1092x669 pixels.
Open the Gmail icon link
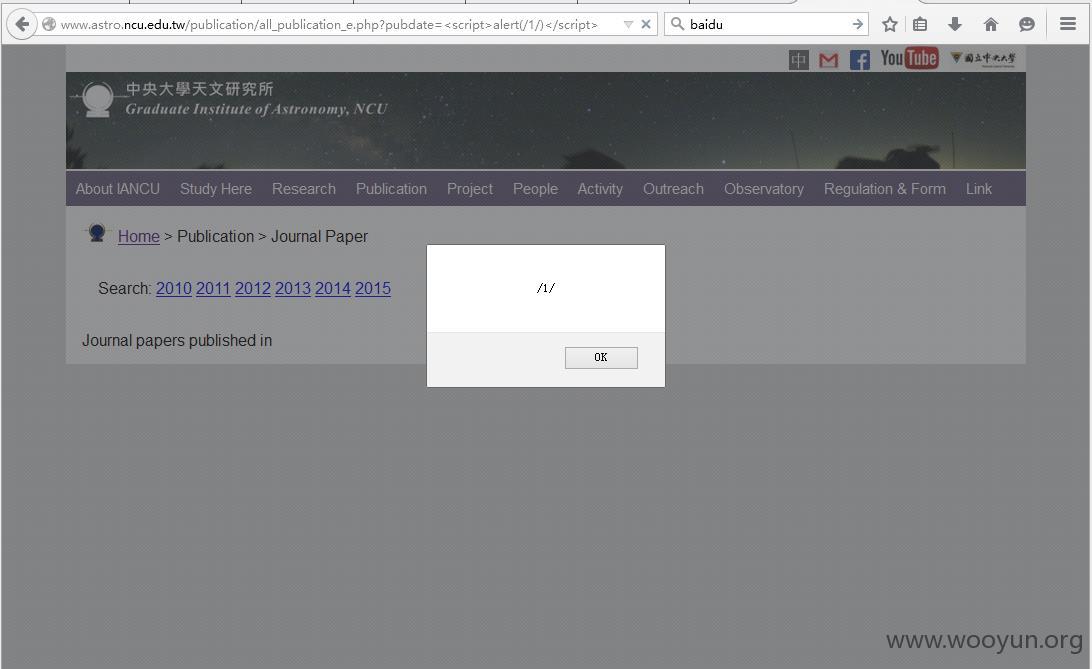coord(828,61)
